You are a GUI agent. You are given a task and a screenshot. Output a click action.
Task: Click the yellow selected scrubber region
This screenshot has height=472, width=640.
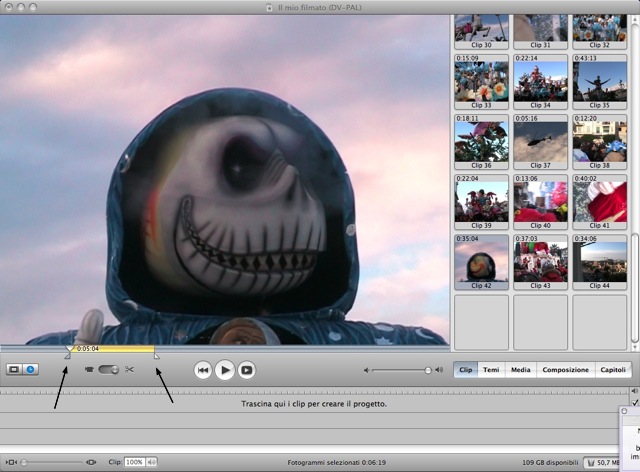tap(113, 349)
